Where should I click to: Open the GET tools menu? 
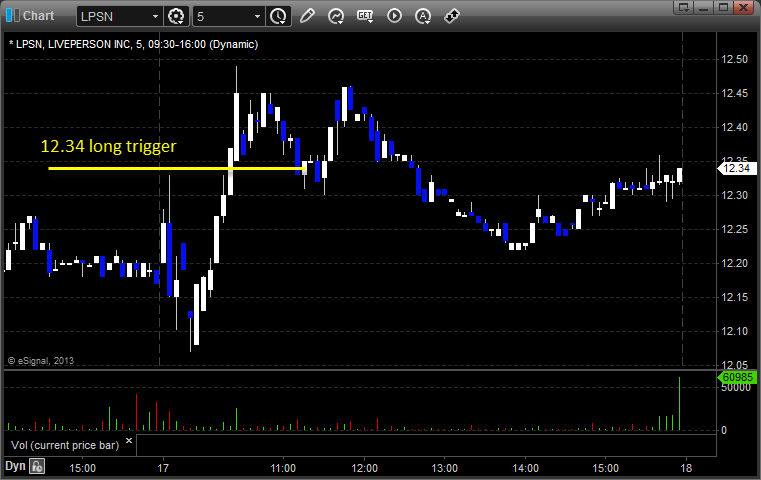coord(365,16)
